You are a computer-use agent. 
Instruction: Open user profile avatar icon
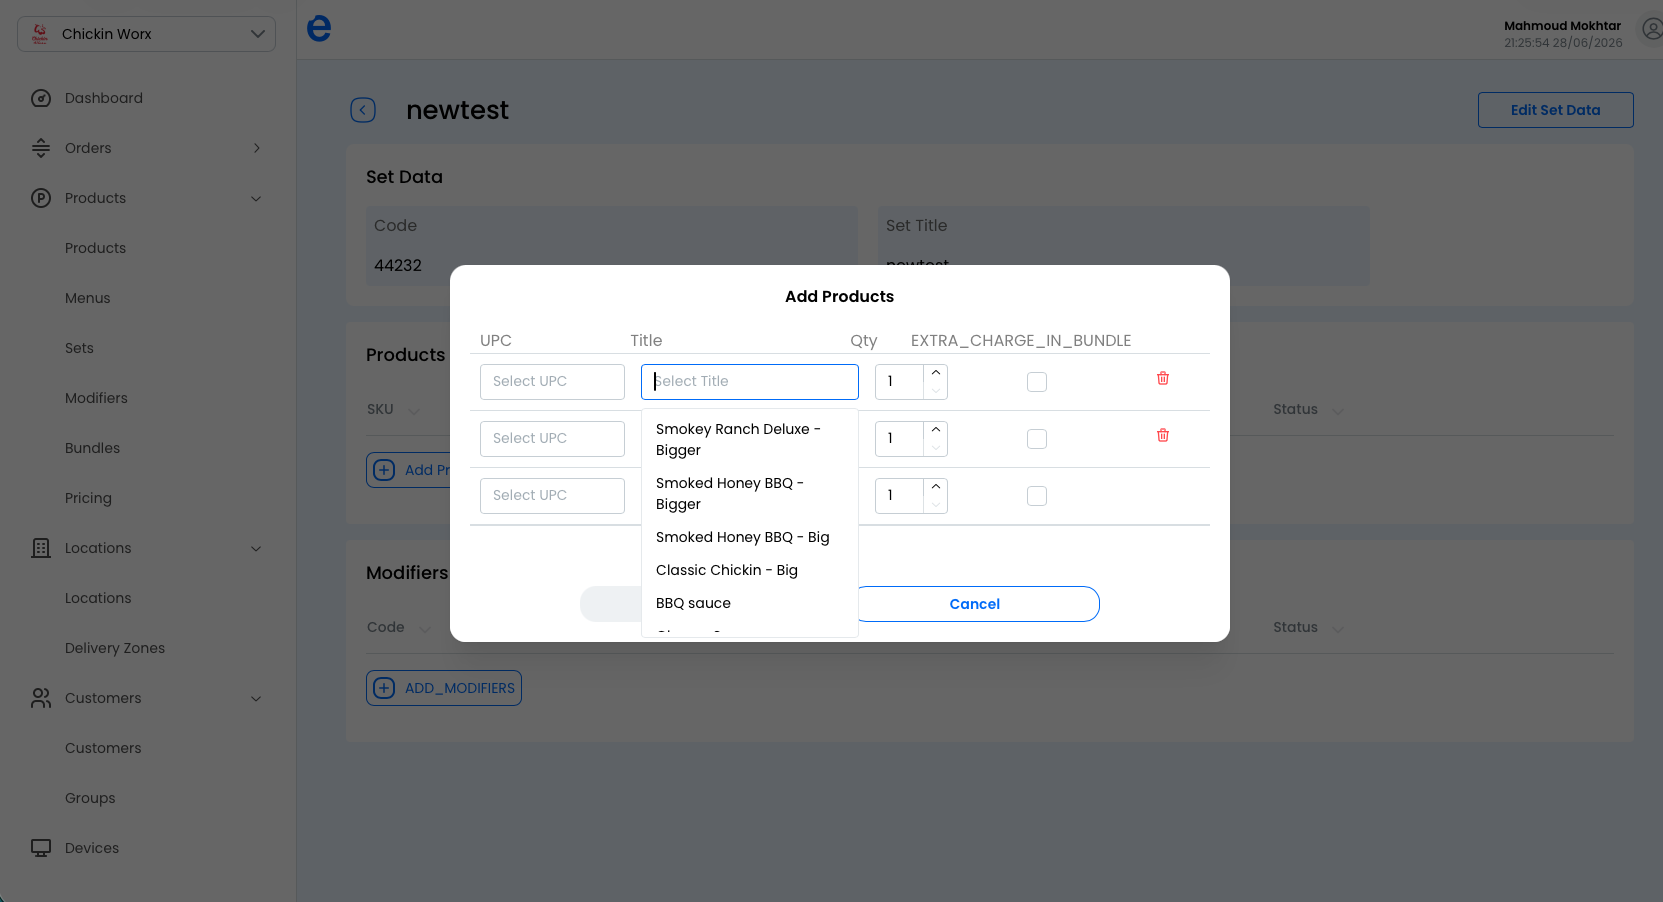coord(1653,30)
